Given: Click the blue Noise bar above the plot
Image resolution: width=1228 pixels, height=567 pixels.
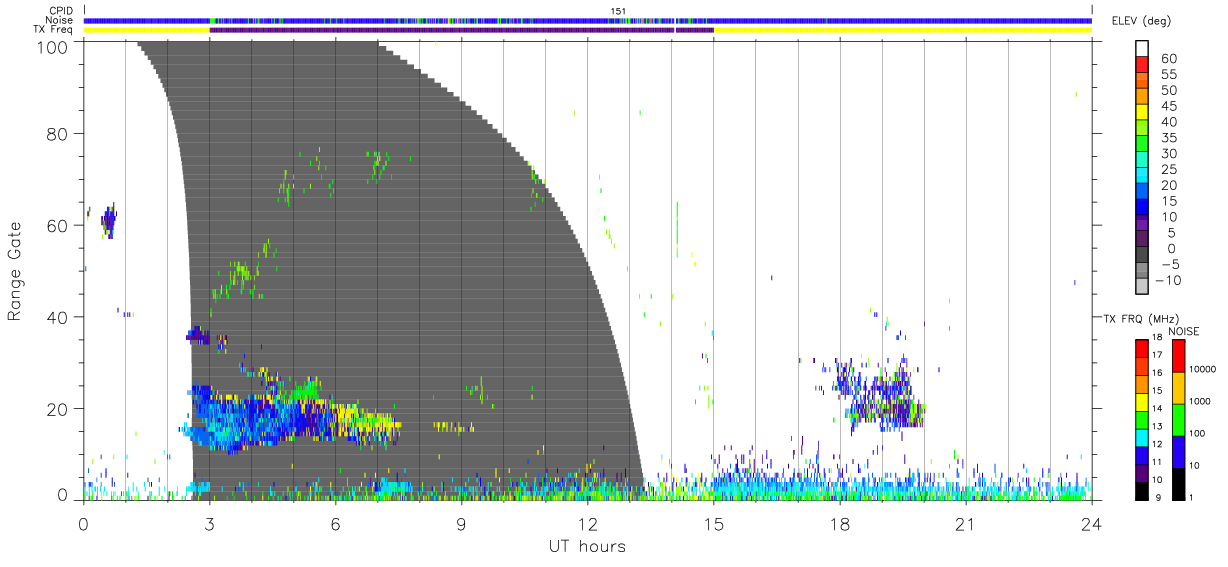Looking at the screenshot, I should coord(587,20).
